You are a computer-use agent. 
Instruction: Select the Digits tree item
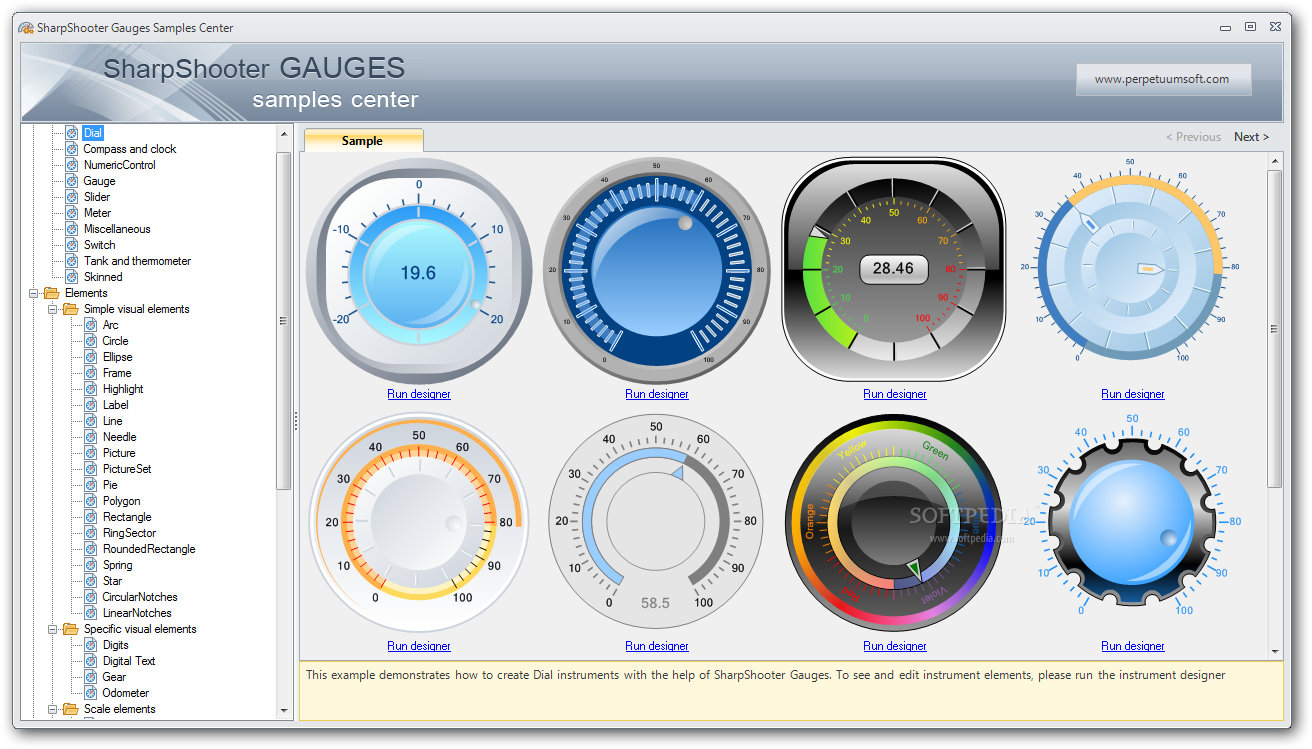pyautogui.click(x=115, y=645)
